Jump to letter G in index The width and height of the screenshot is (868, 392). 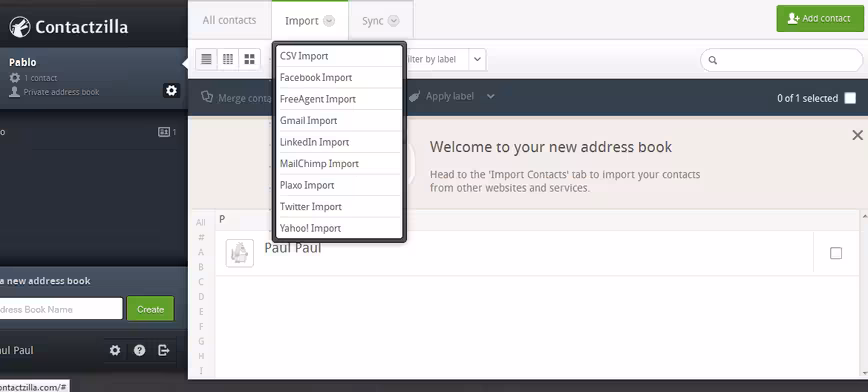click(201, 341)
